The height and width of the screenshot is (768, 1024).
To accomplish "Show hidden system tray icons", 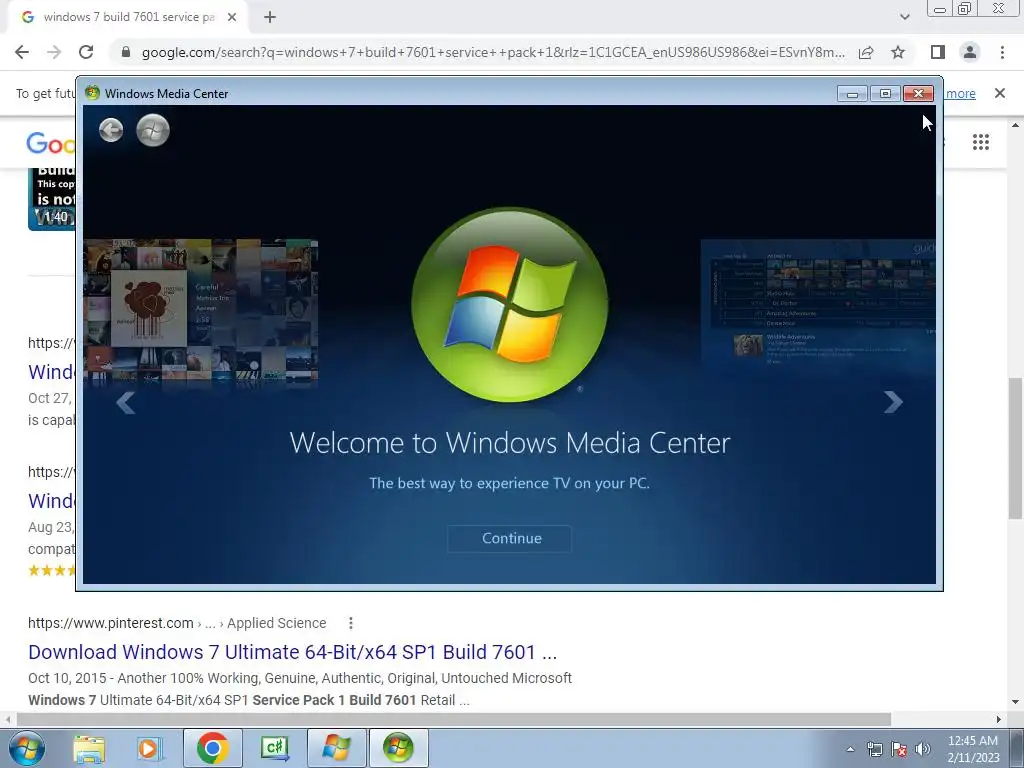I will pos(850,749).
